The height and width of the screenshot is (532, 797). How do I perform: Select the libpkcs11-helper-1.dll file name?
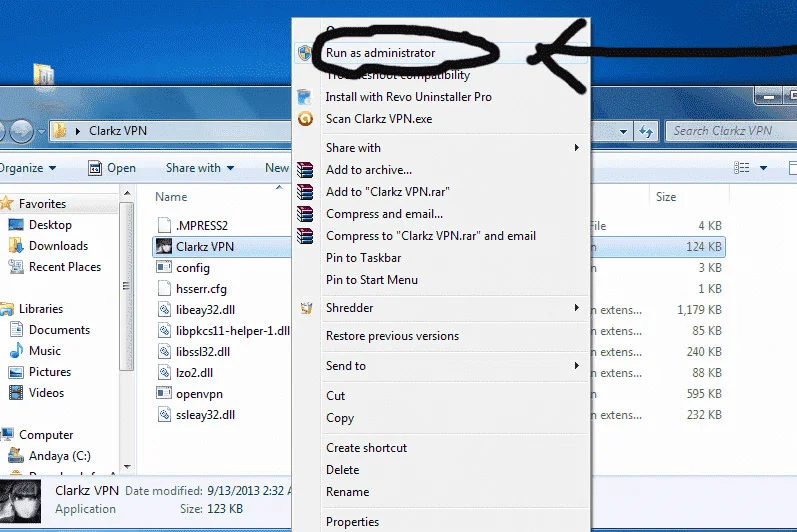(233, 331)
